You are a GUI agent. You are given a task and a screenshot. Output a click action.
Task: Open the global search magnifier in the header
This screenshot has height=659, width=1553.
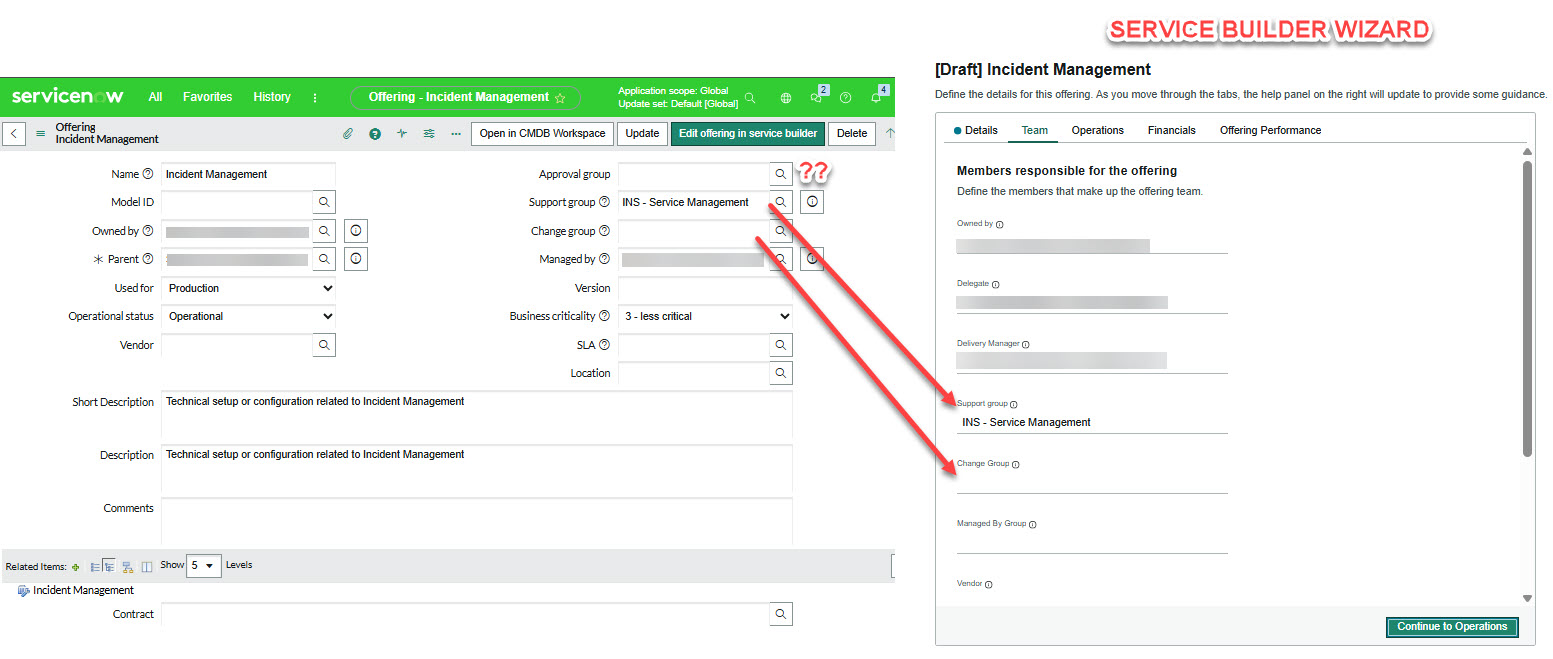[x=750, y=98]
